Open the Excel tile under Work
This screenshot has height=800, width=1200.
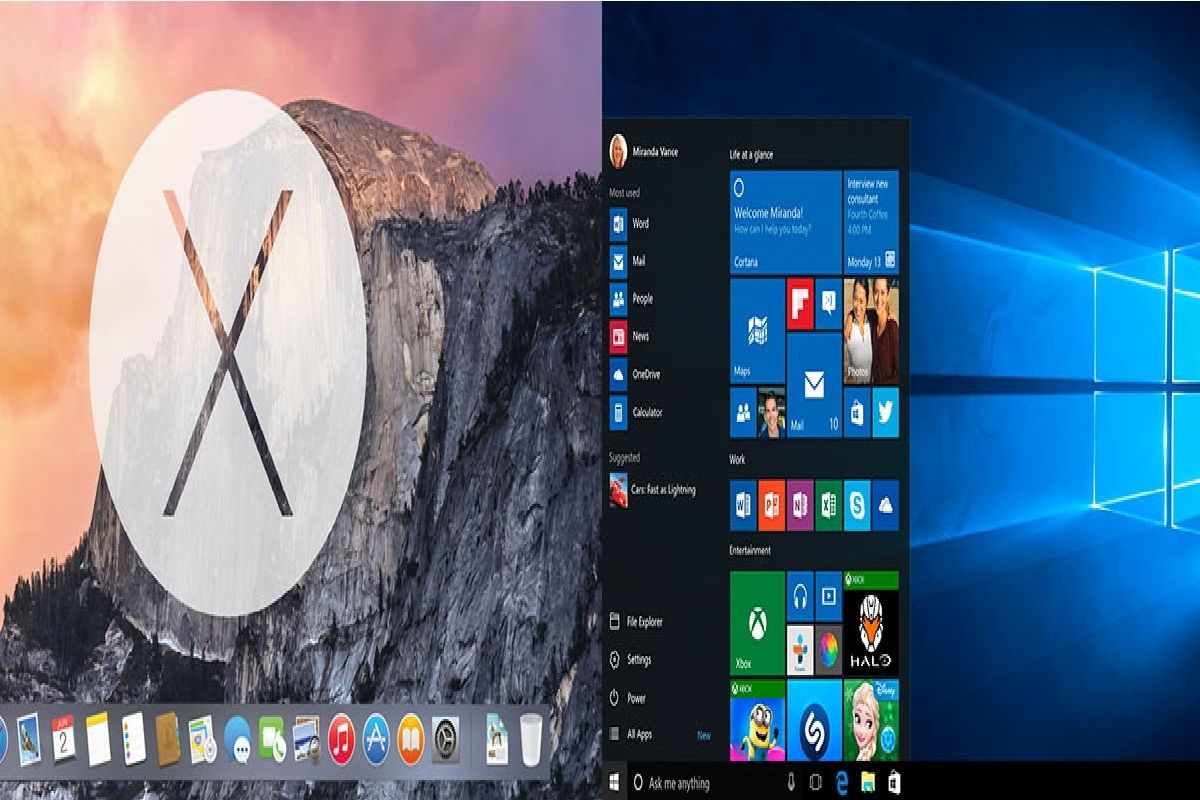pyautogui.click(x=828, y=505)
